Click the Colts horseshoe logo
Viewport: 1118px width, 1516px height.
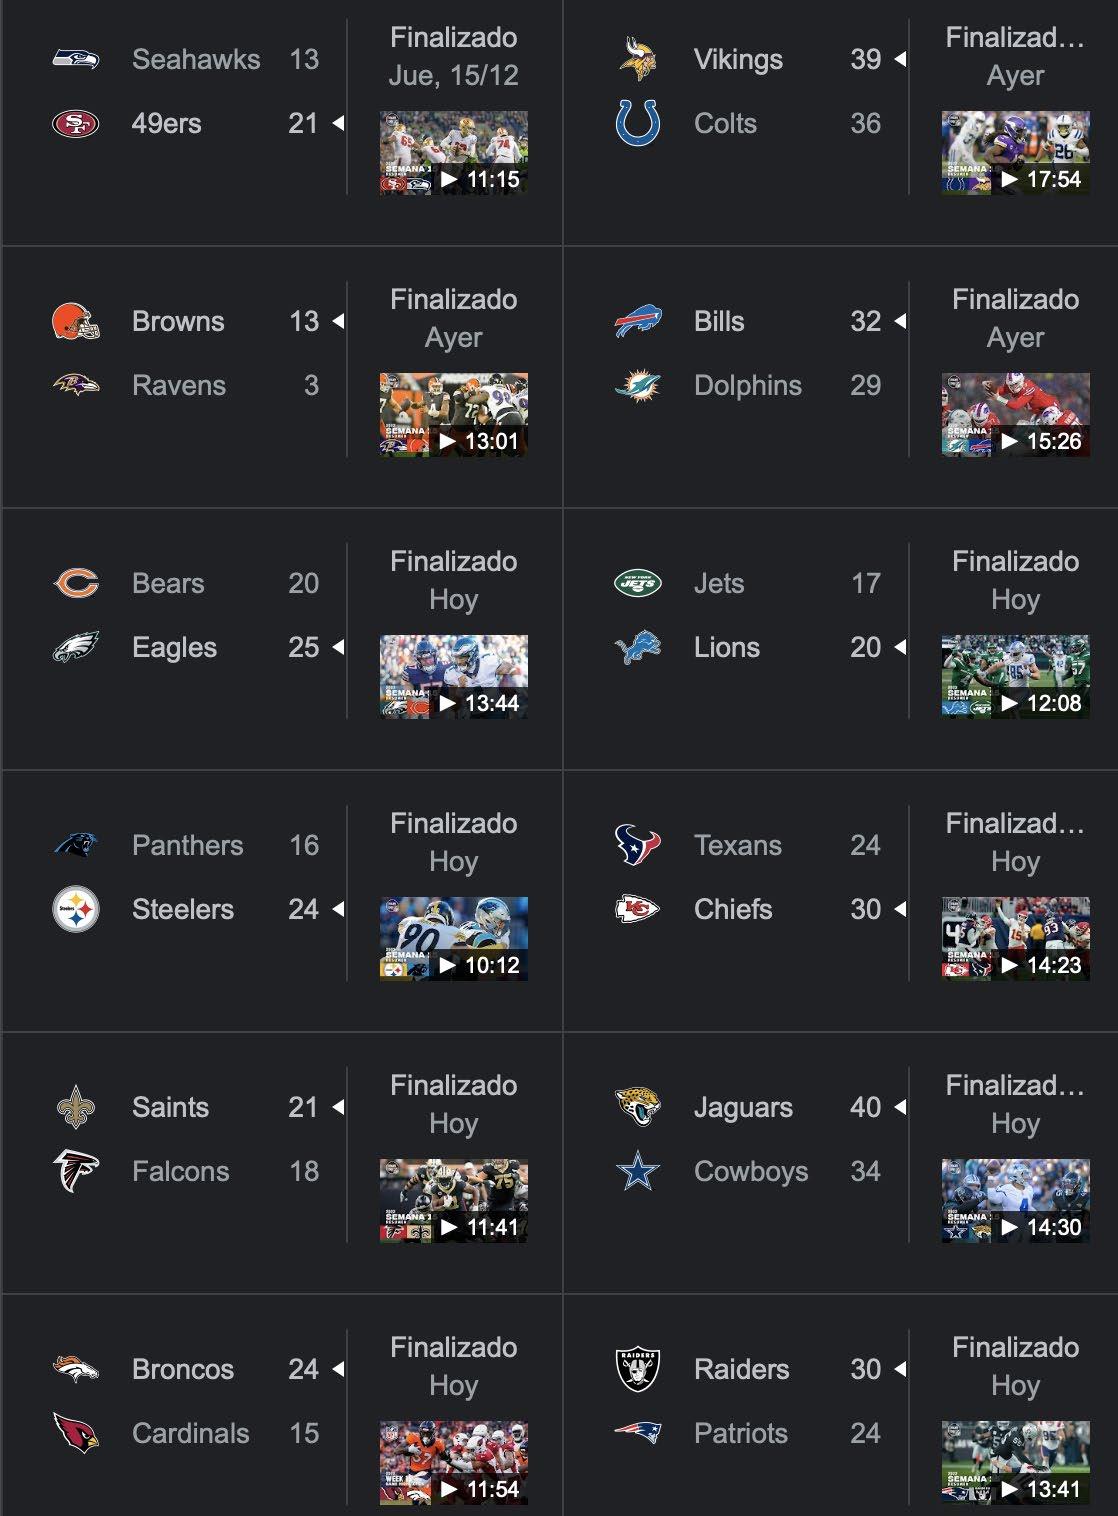coord(638,123)
